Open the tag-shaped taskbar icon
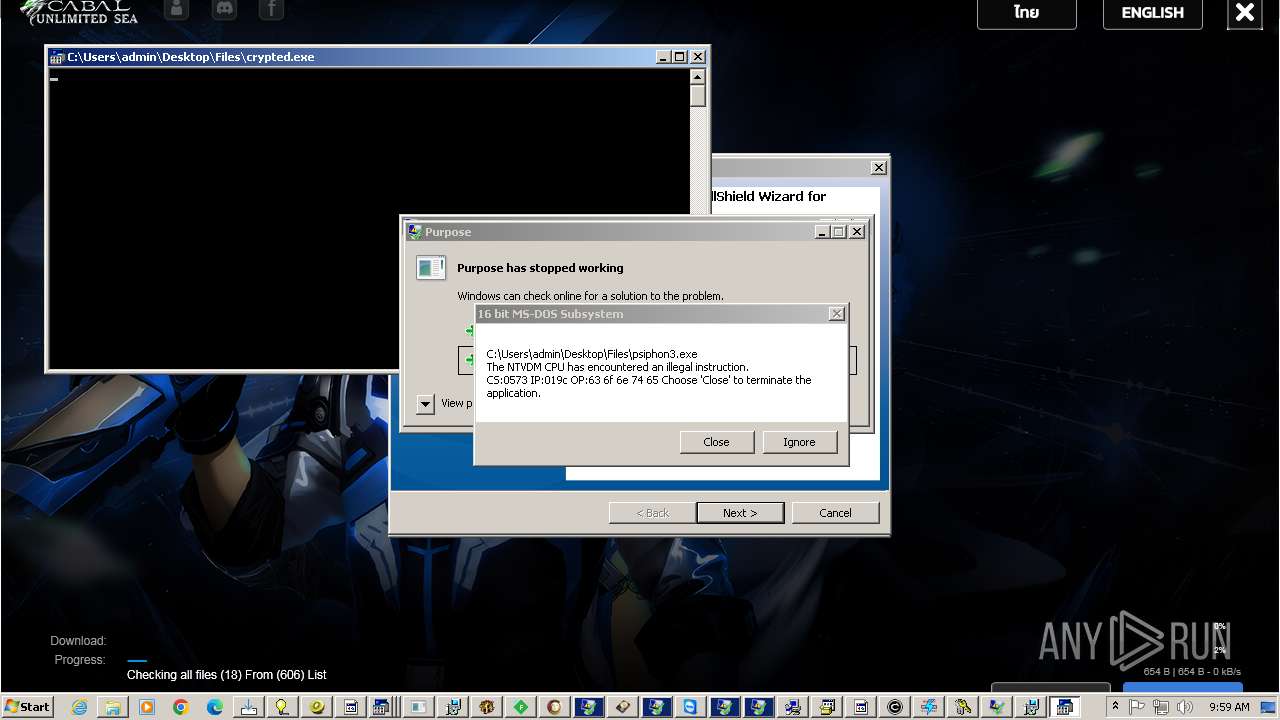 coord(623,707)
